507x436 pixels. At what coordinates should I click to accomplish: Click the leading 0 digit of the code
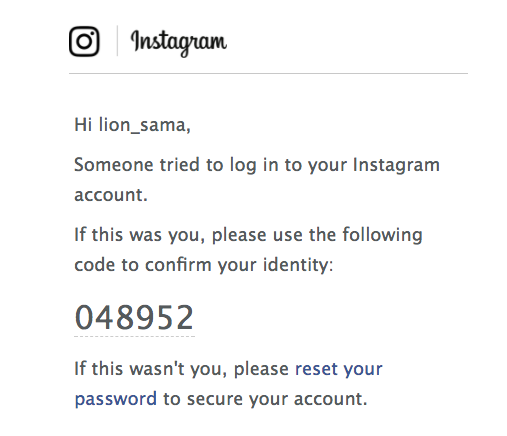pos(85,317)
